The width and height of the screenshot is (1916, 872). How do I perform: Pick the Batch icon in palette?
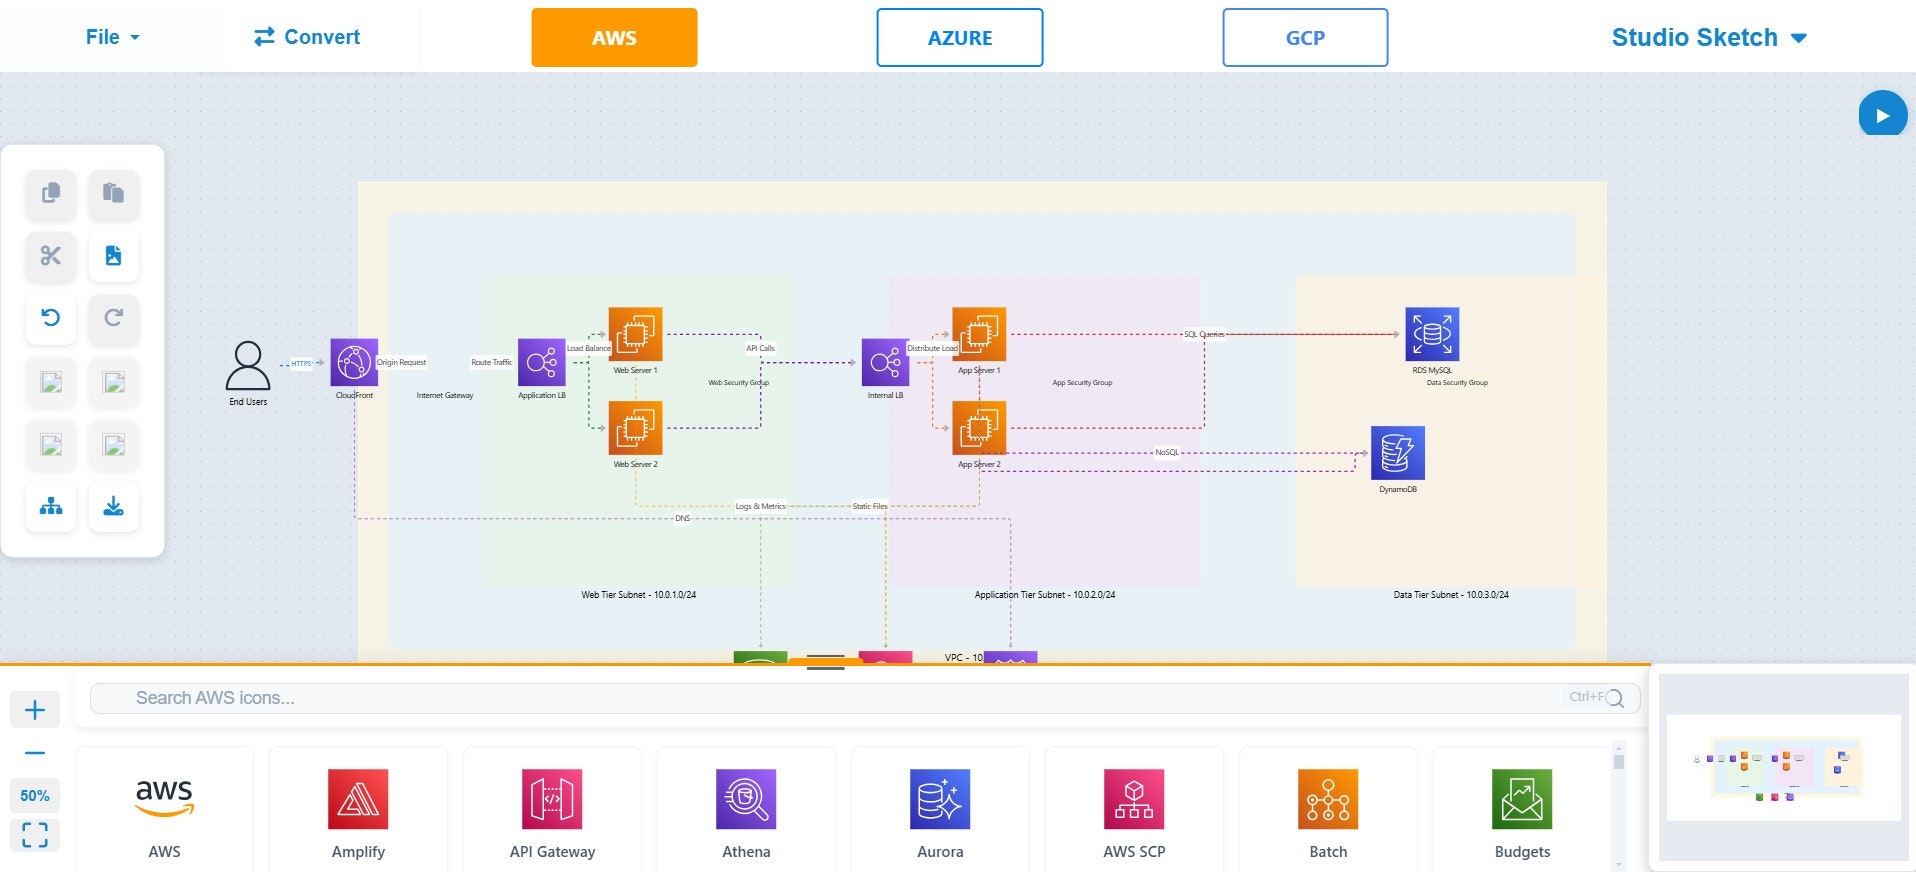point(1328,799)
